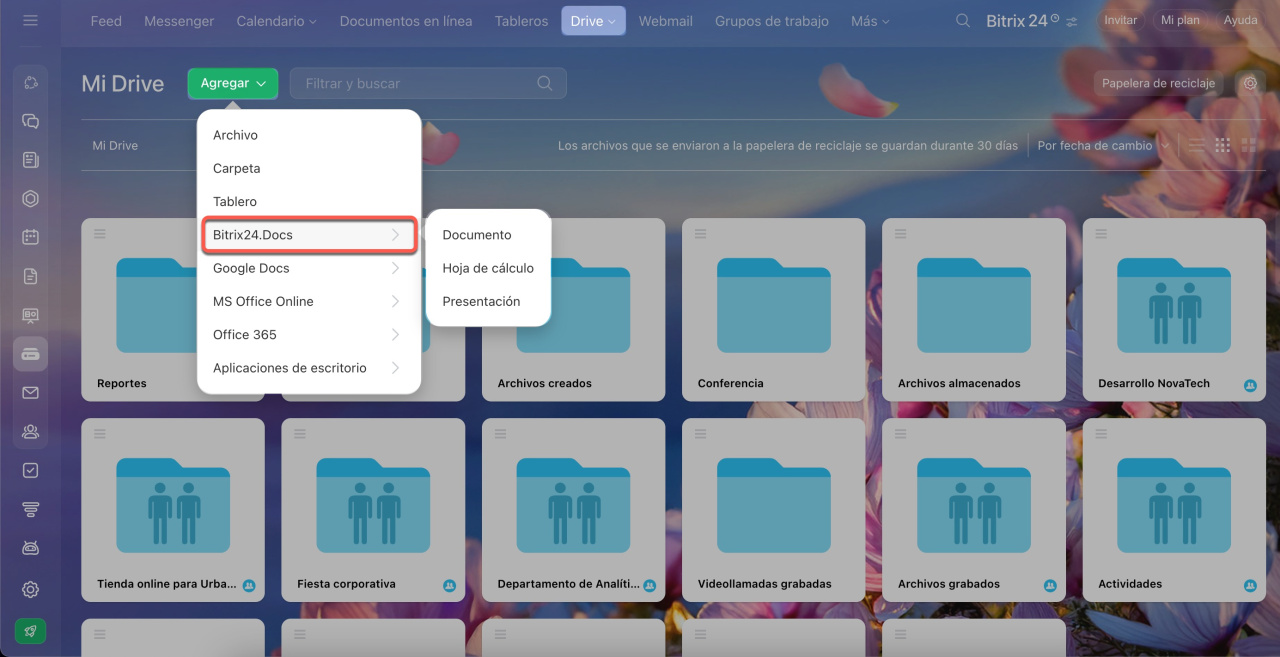Open the Conferencia folder menu icon
This screenshot has height=657, width=1280.
click(699, 233)
